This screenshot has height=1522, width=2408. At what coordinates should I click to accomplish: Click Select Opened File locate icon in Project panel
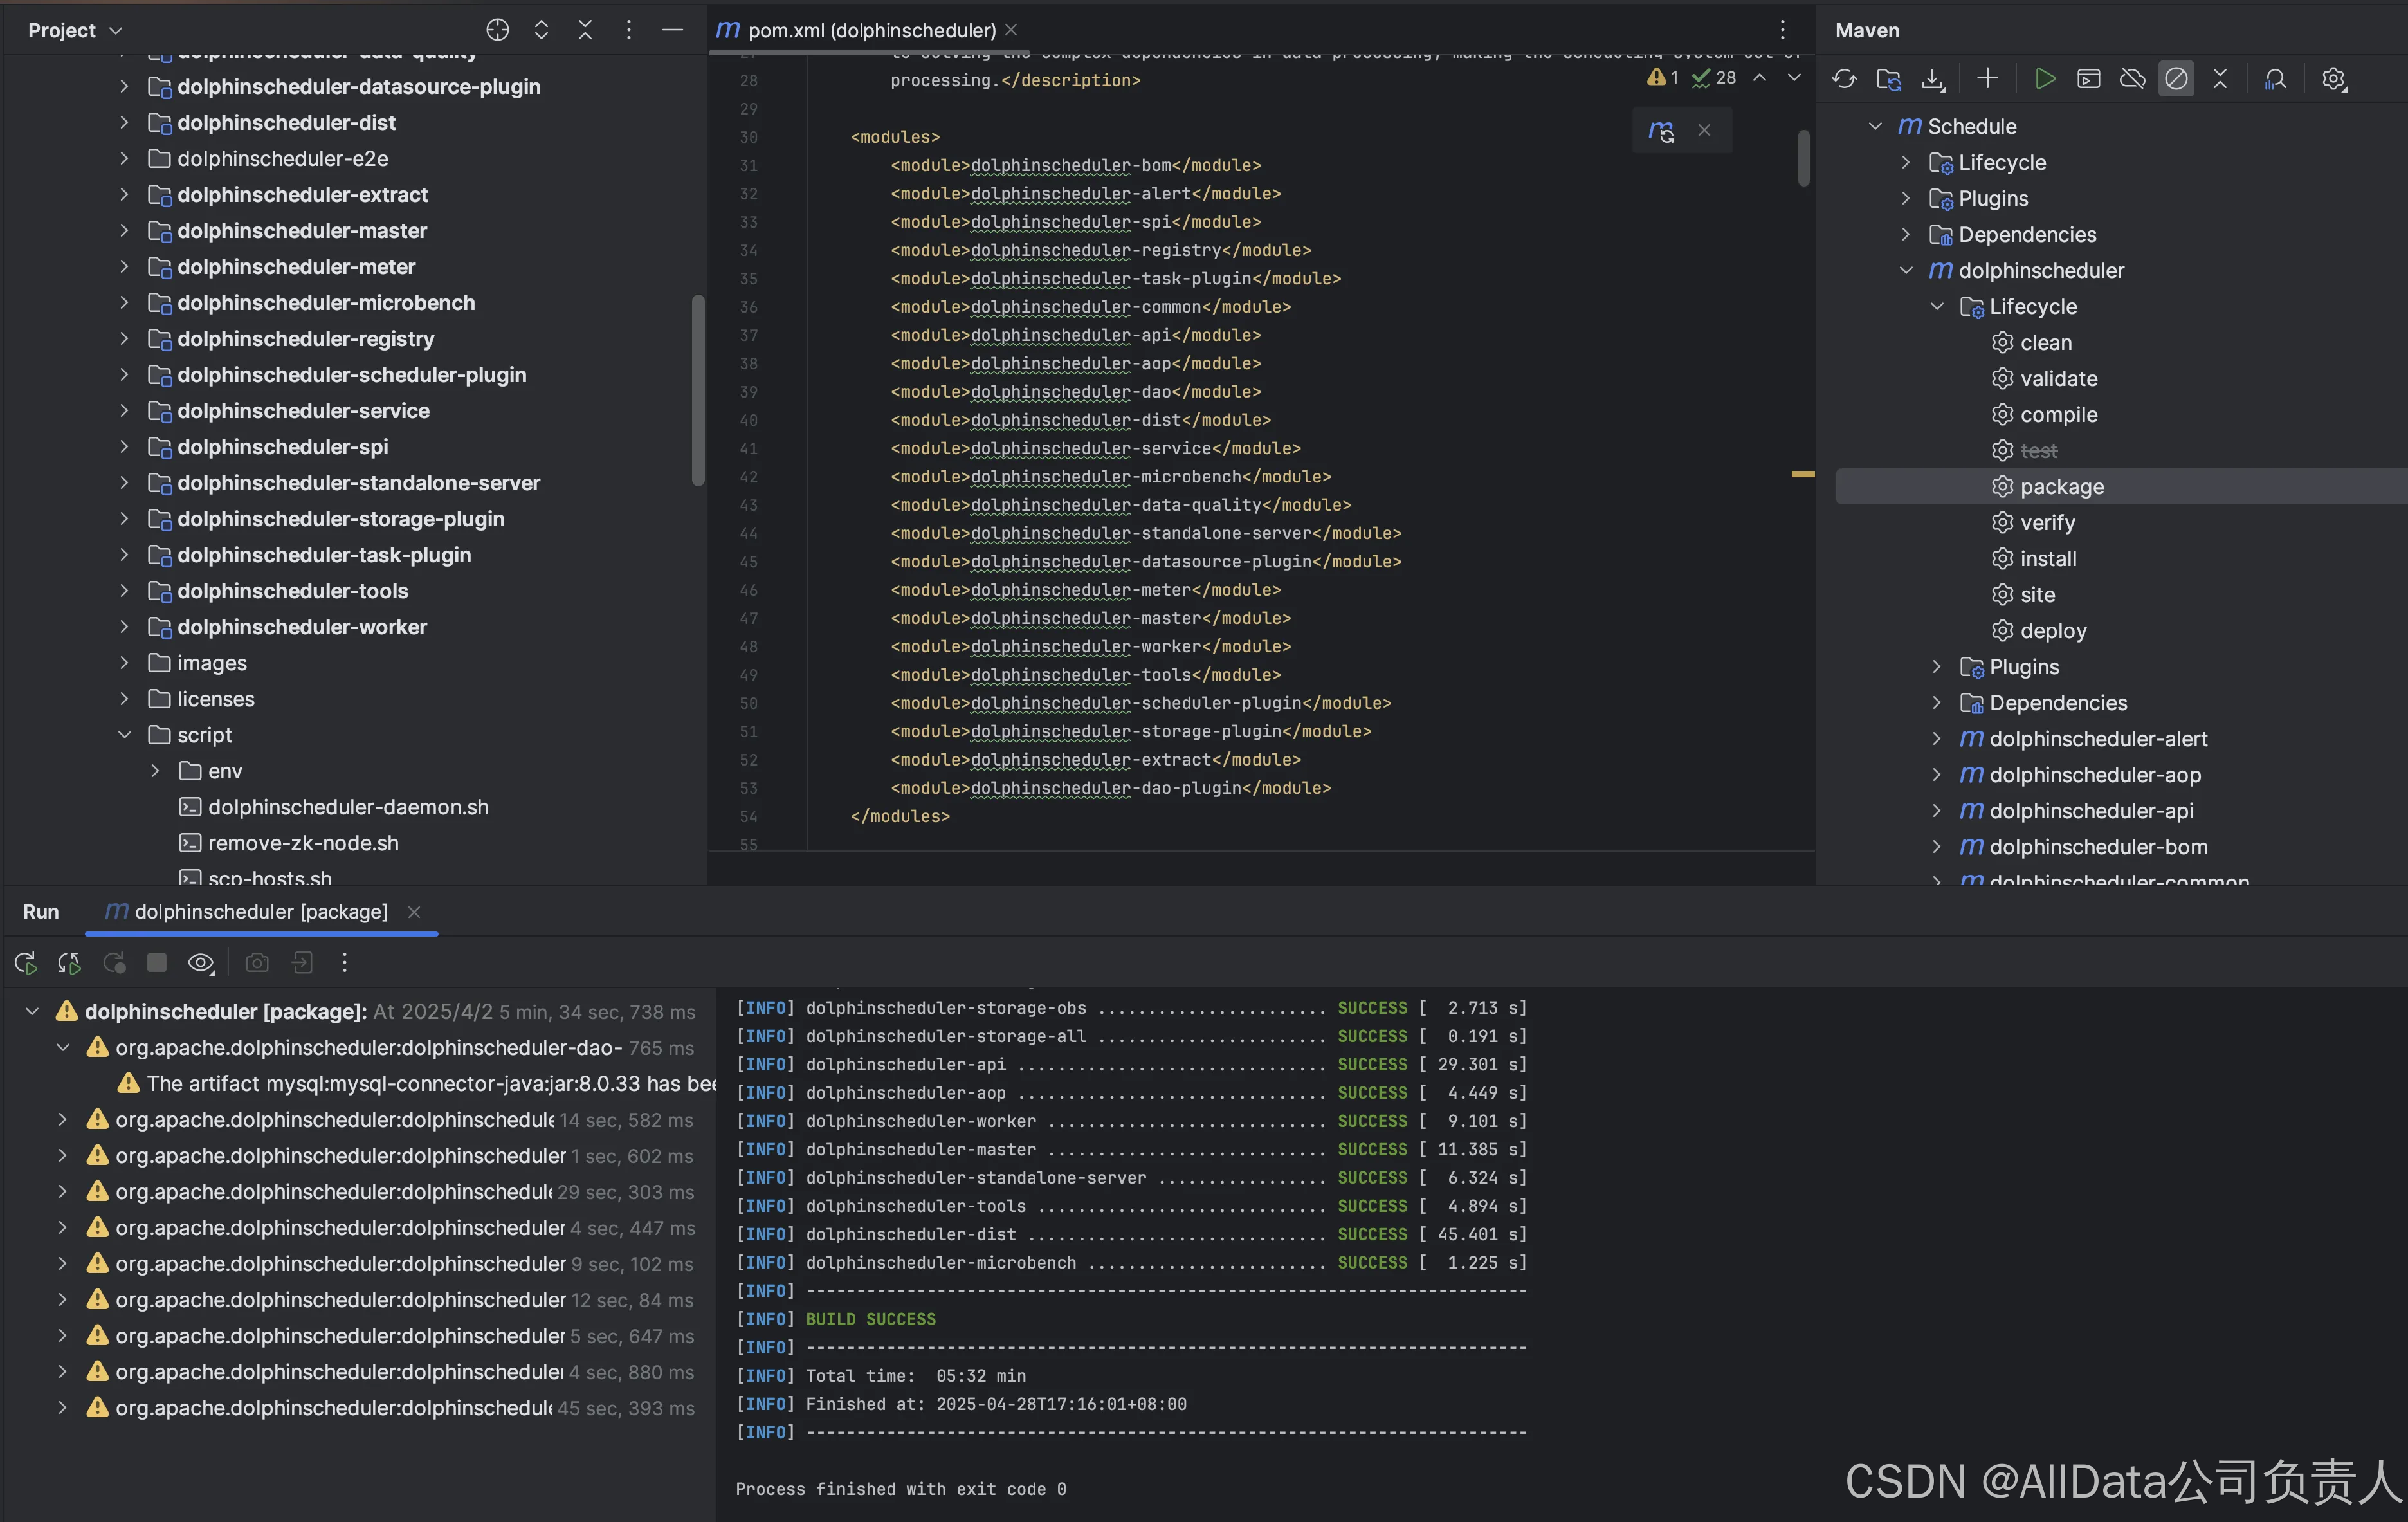pos(497,30)
